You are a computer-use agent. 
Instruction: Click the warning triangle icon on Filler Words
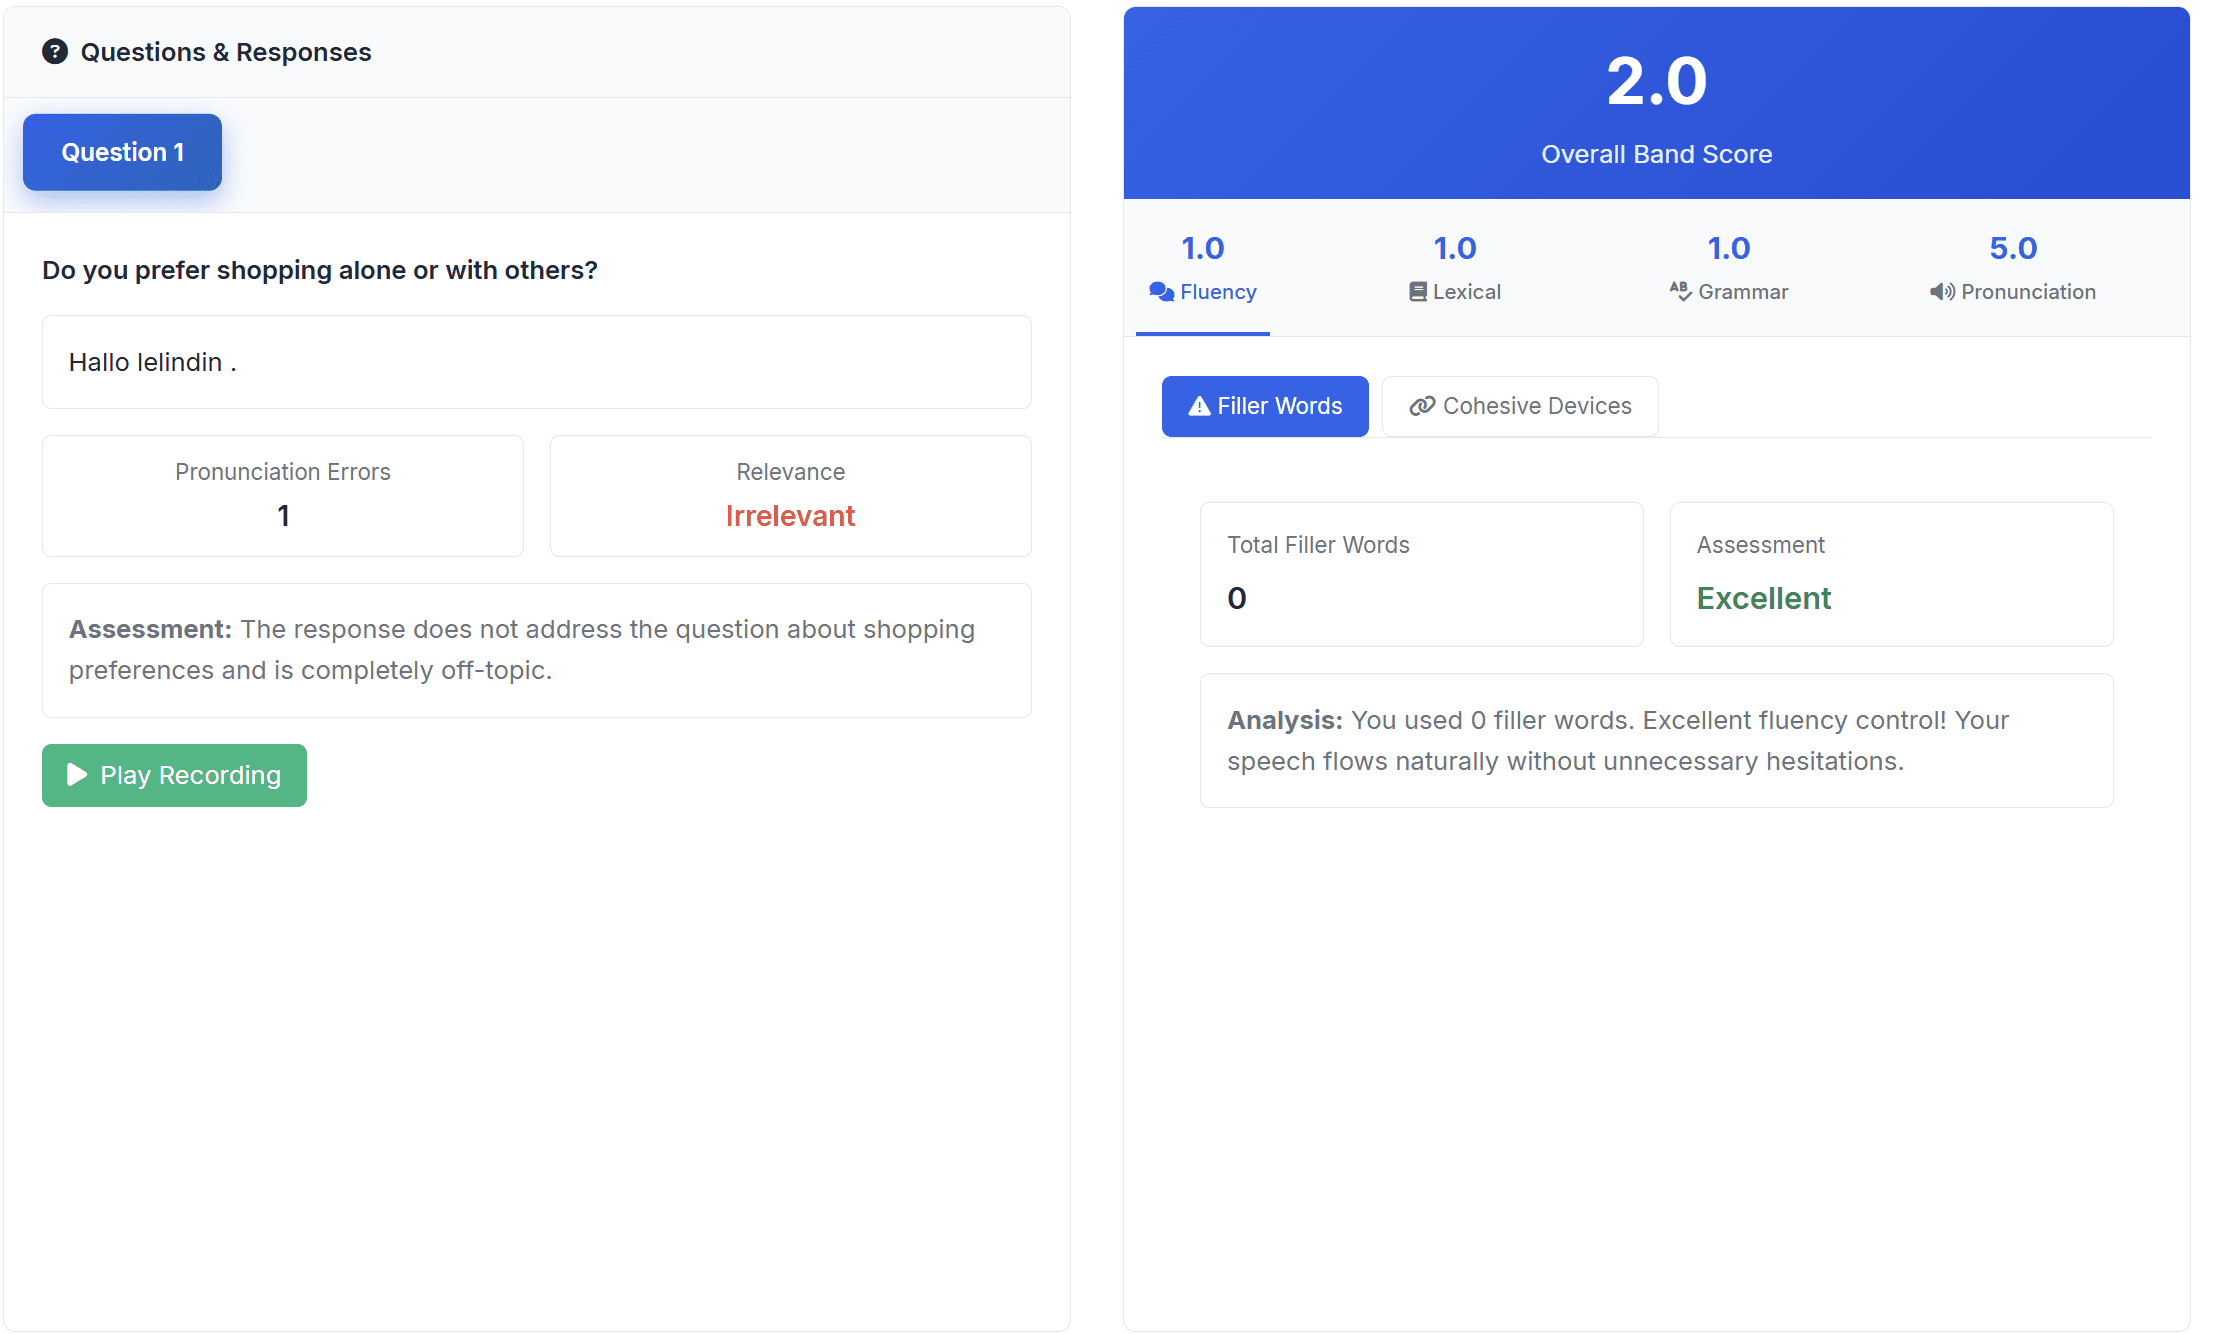click(1199, 406)
